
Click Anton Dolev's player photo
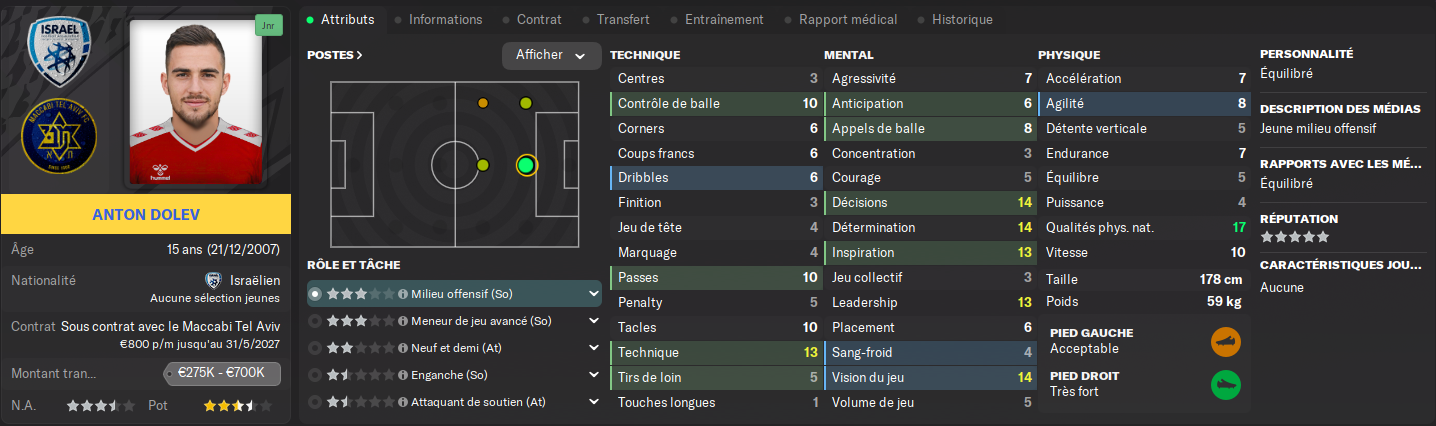196,103
